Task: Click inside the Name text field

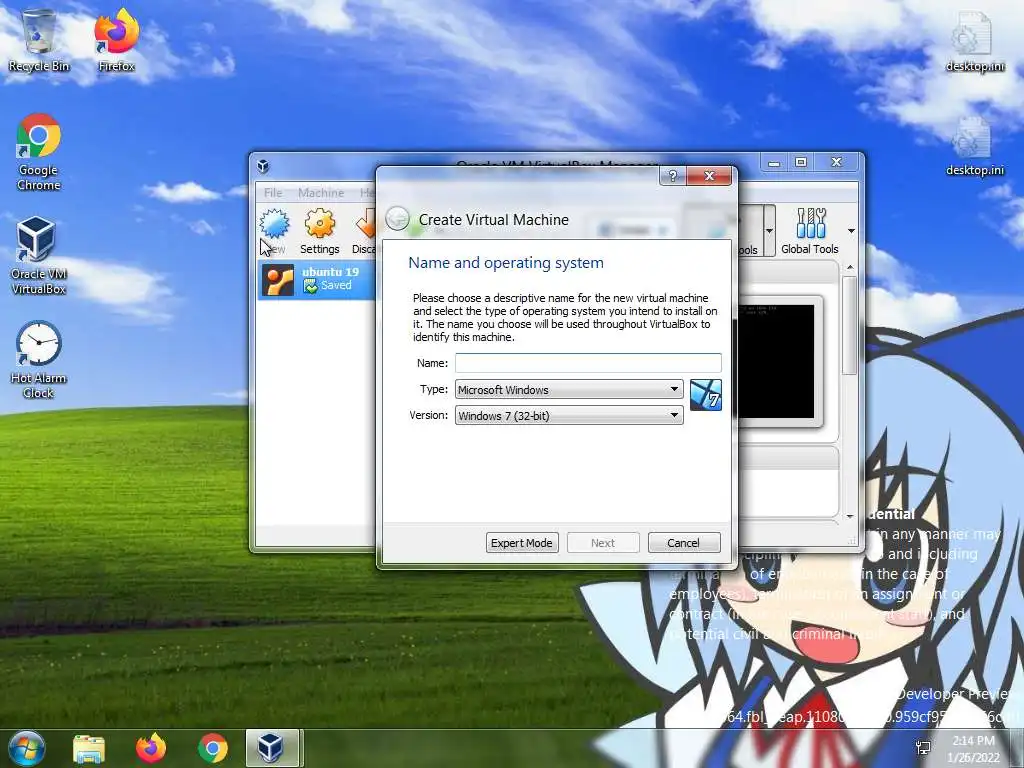Action: click(588, 362)
